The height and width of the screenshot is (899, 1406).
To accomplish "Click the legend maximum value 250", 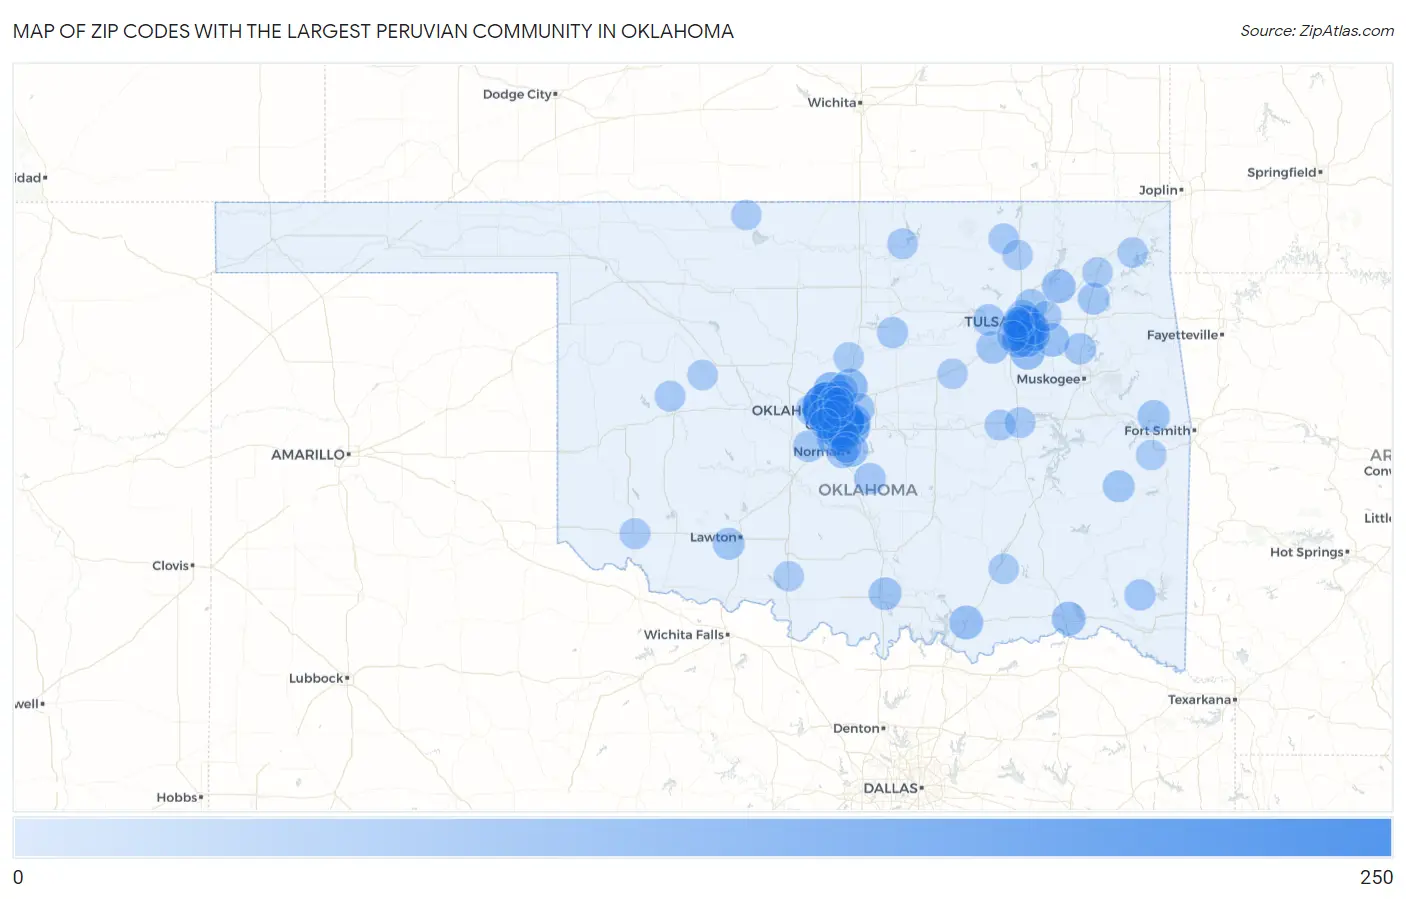I will click(x=1376, y=877).
